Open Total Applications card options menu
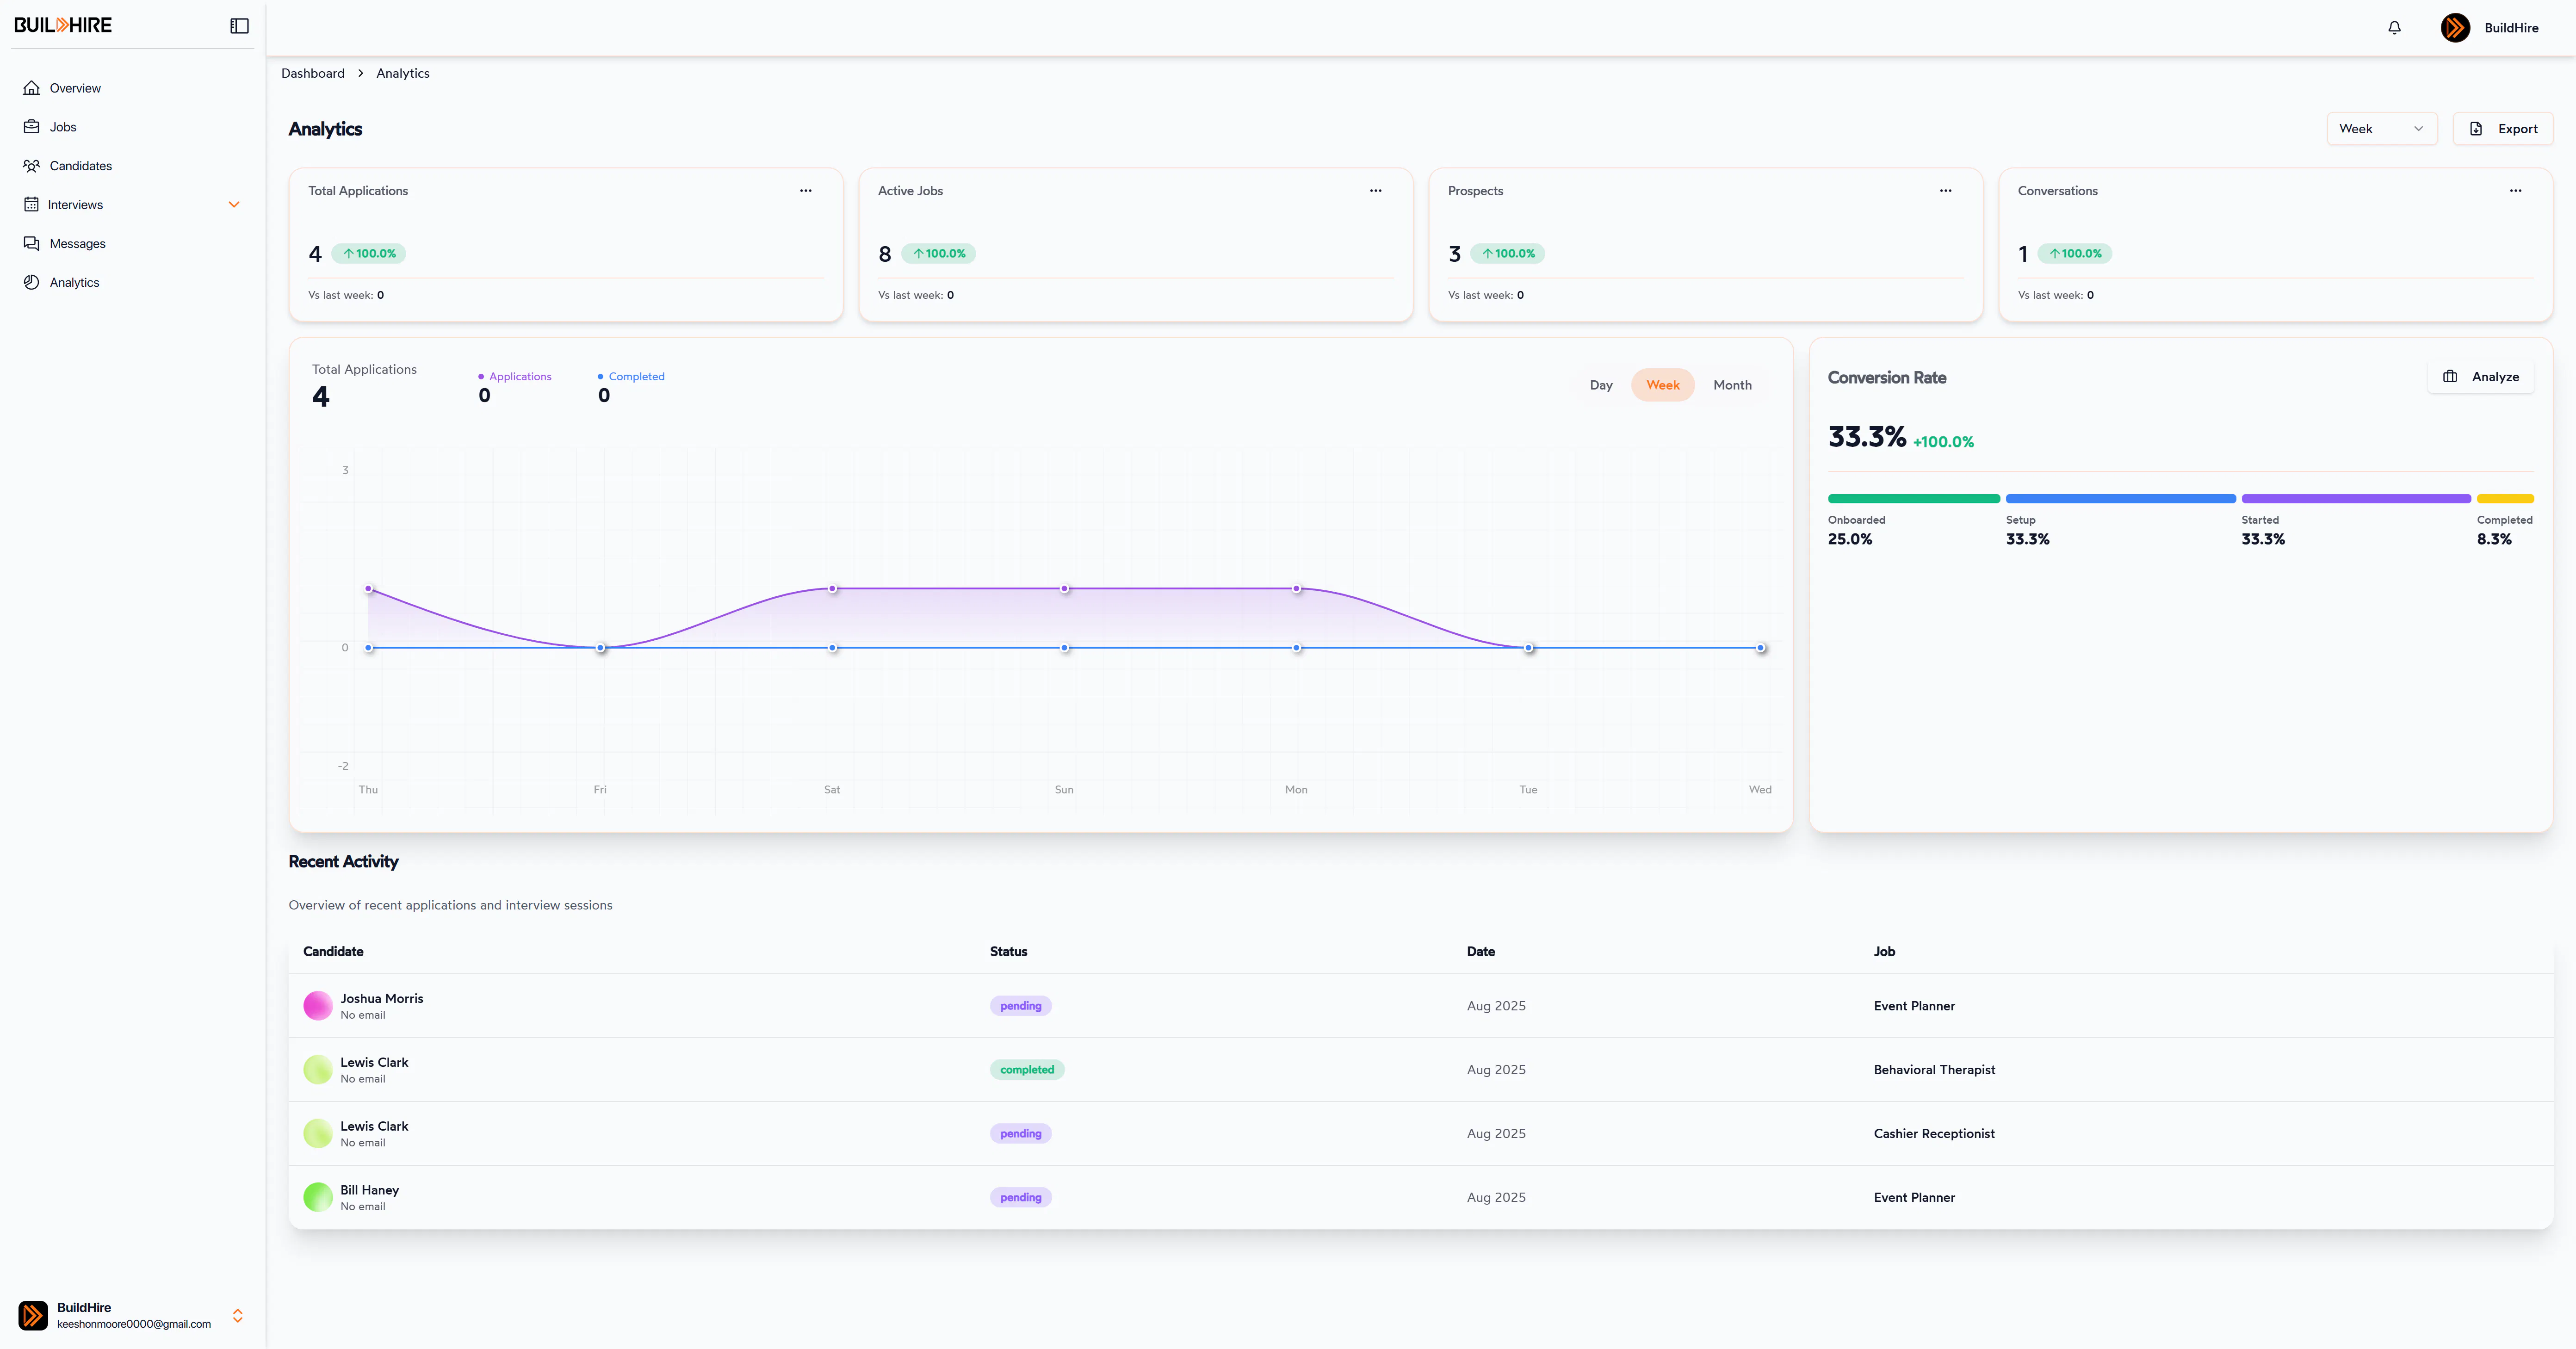2576x1349 pixels. tap(806, 191)
